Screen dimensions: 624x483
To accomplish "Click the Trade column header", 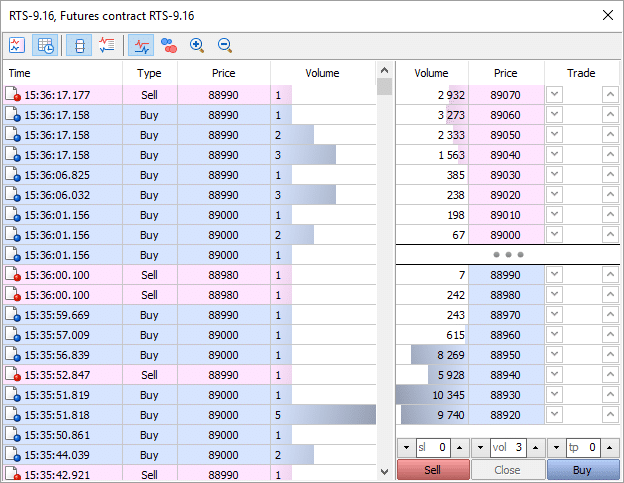I will (x=580, y=73).
